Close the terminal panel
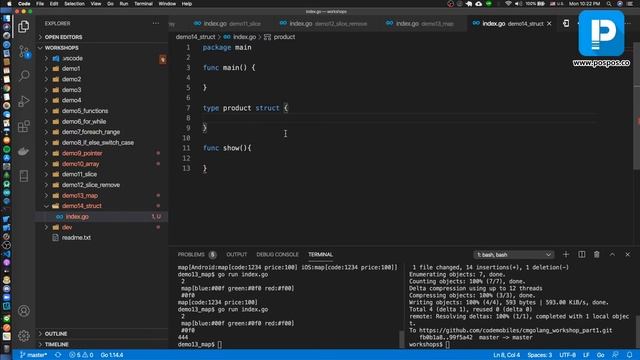Image resolution: width=640 pixels, height=360 pixels. (x=628, y=254)
